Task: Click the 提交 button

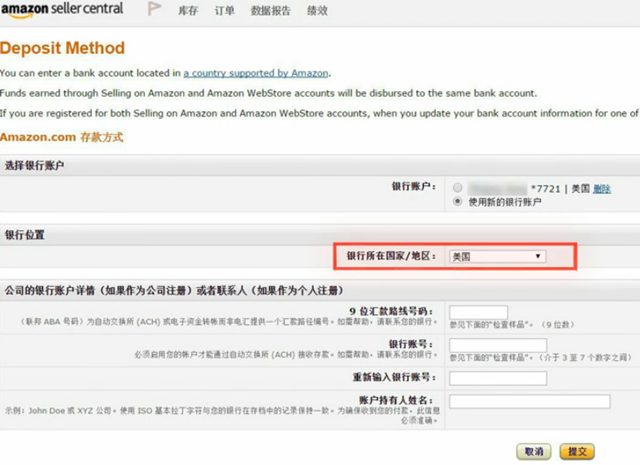Action: click(x=577, y=452)
